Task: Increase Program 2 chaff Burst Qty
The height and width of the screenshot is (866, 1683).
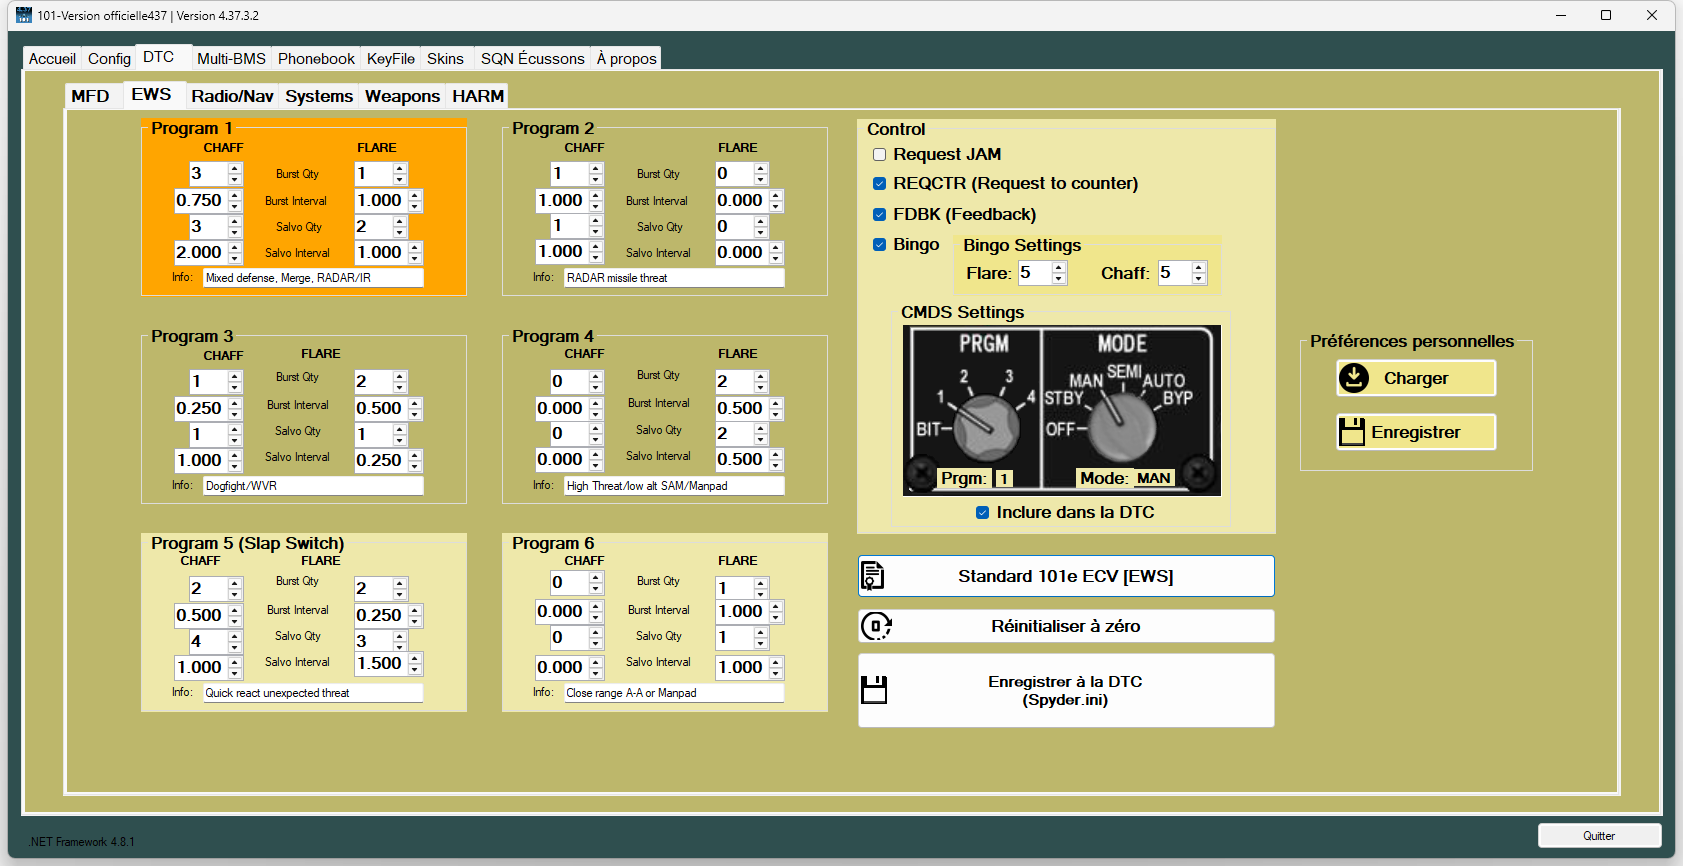Action: point(596,169)
